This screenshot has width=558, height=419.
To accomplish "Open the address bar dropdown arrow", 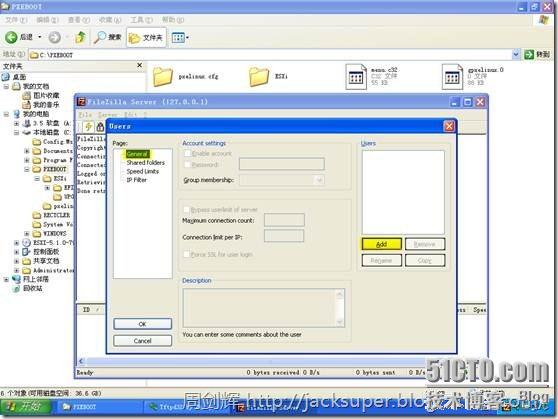I will (x=516, y=54).
